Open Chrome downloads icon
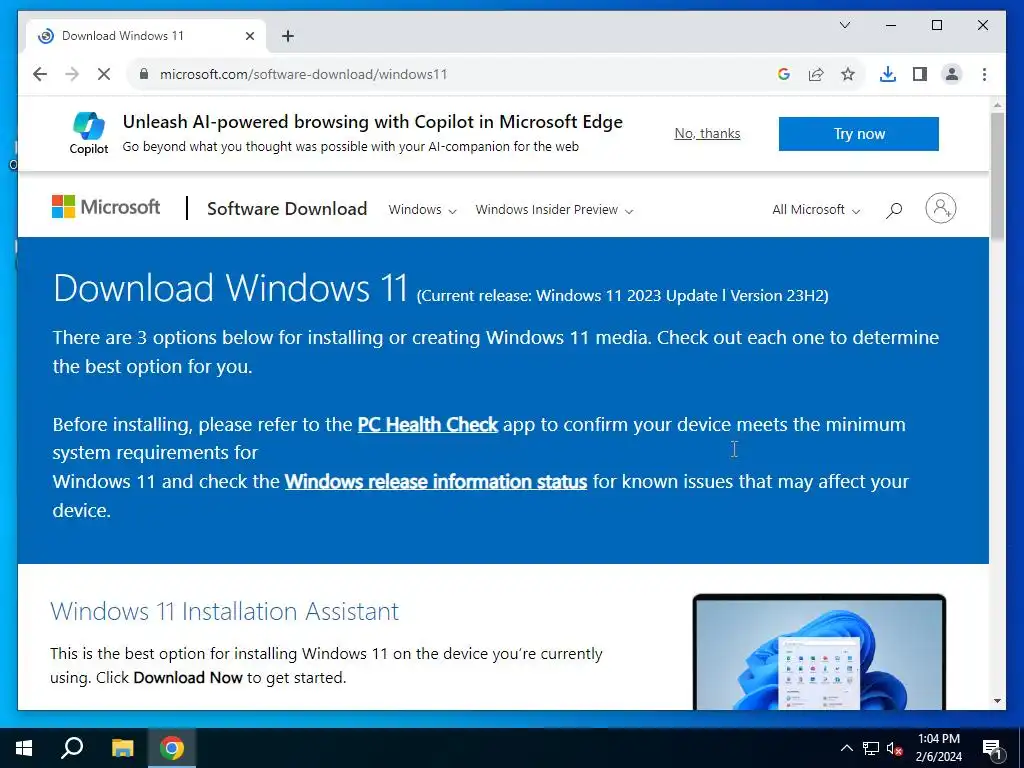Image resolution: width=1024 pixels, height=768 pixels. pyautogui.click(x=888, y=74)
